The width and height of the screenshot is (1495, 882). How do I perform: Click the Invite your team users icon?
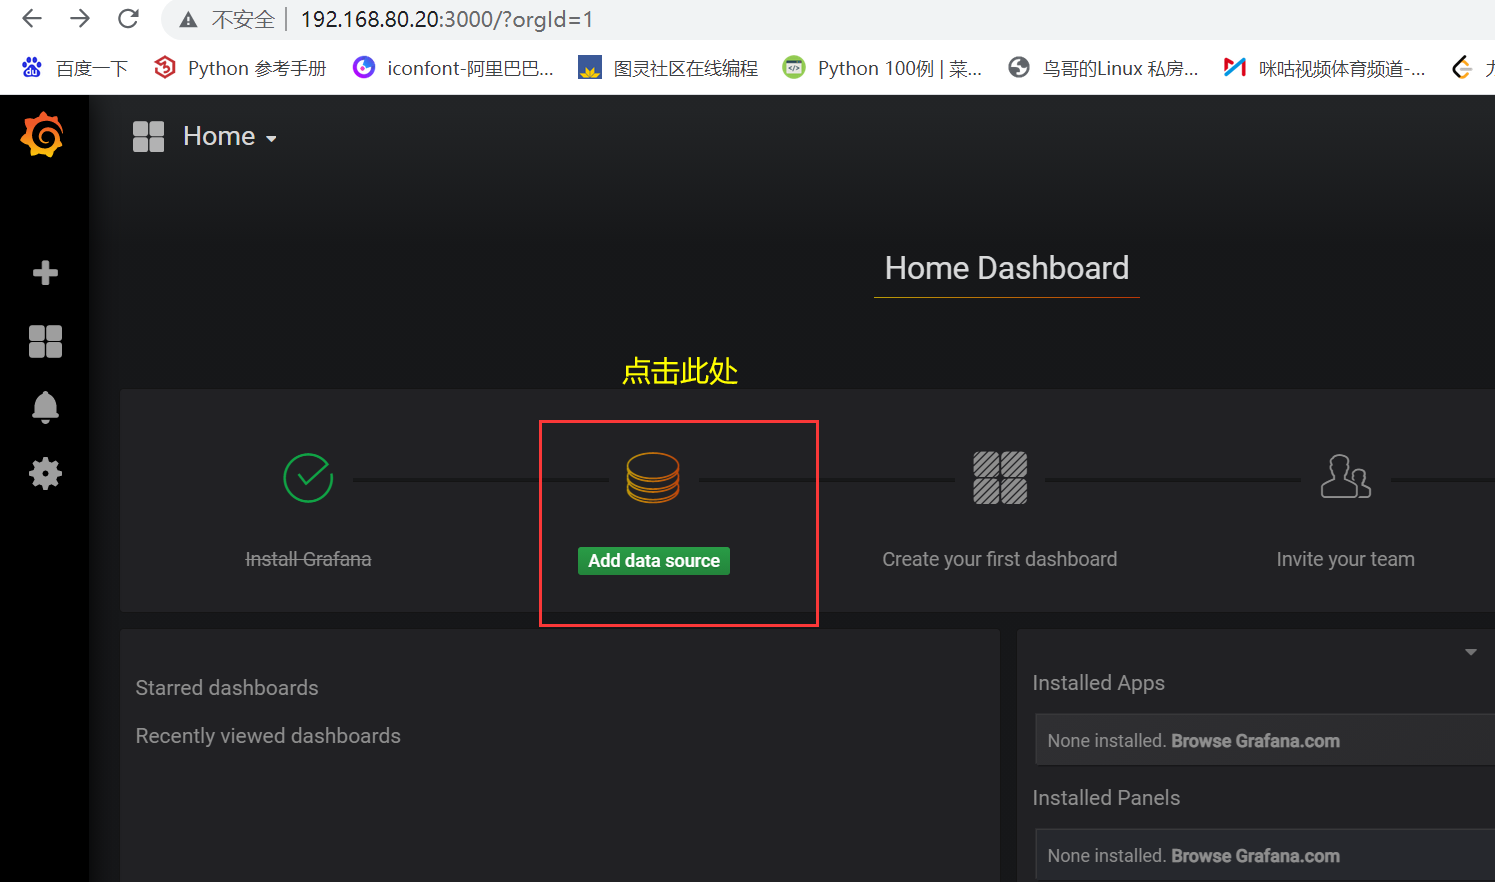1346,477
